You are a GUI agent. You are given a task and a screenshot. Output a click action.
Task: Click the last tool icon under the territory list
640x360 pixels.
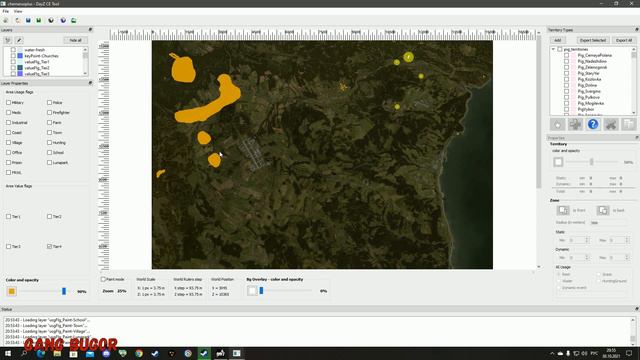coord(629,124)
